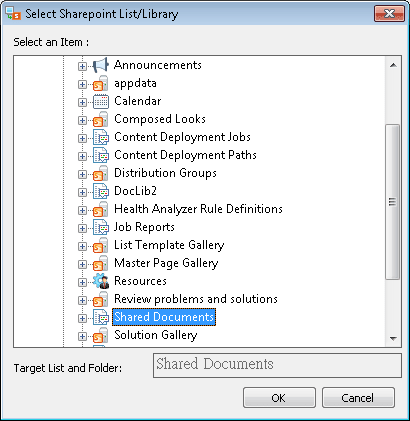Select Health Analyzer Rule Definitions
The image size is (410, 421).
coord(198,209)
